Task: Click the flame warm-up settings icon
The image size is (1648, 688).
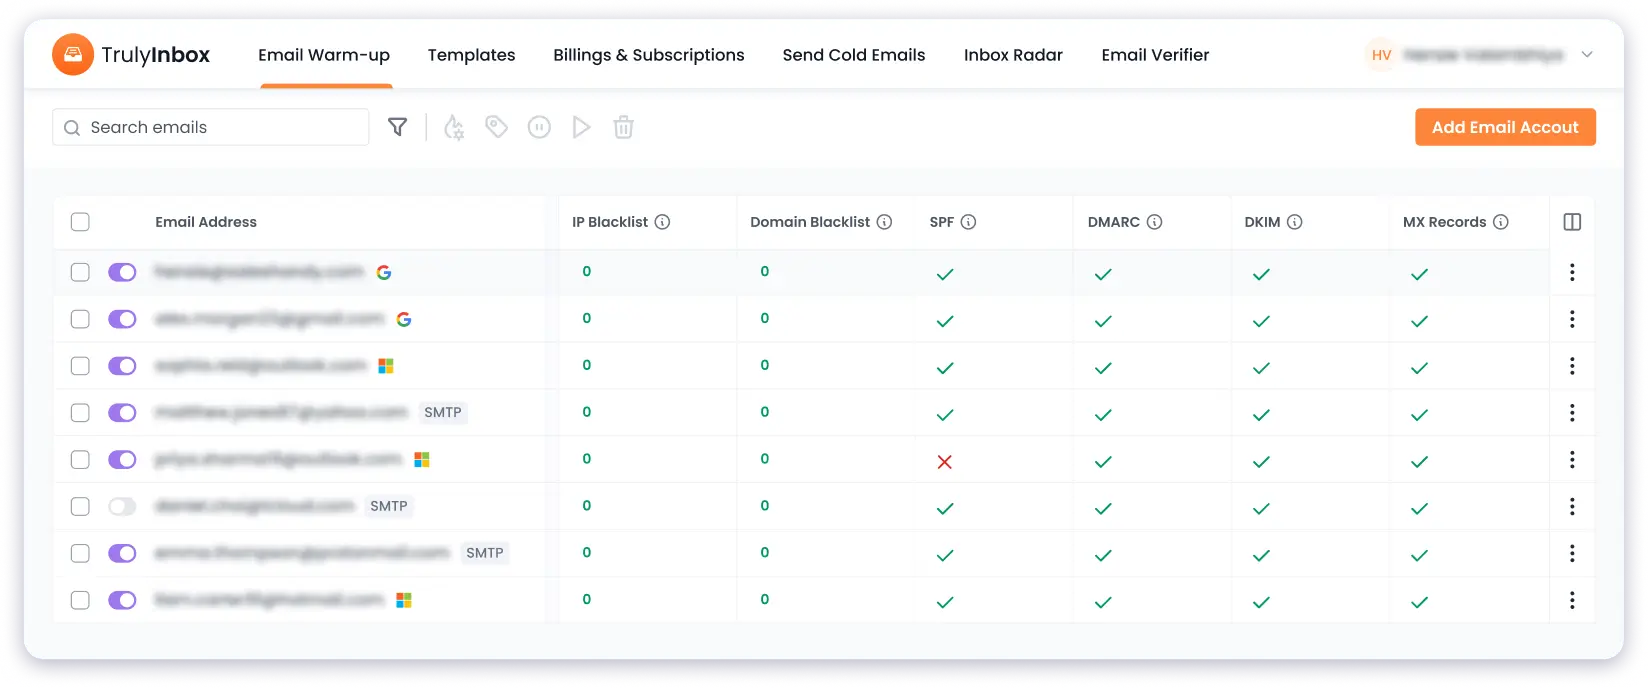Action: click(x=454, y=127)
